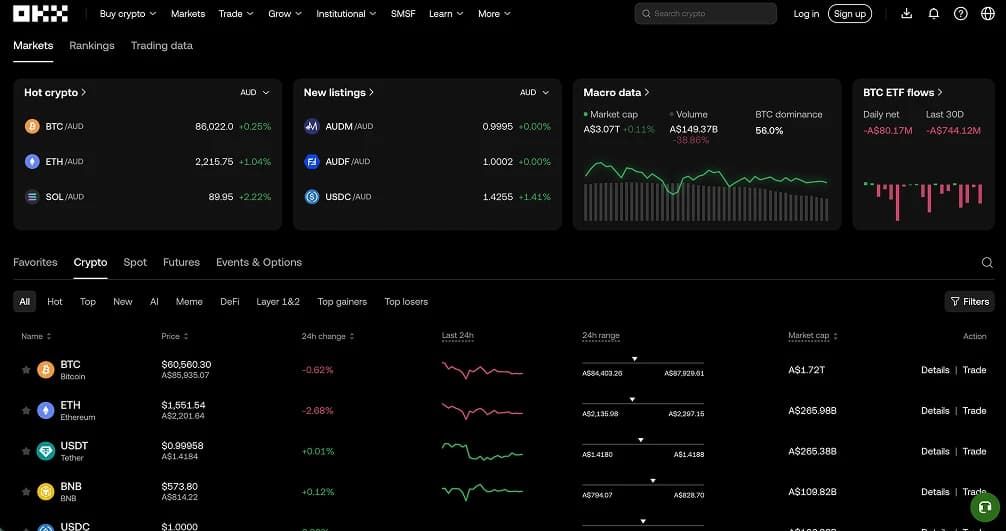Viewport: 1006px width, 531px height.
Task: Expand the Trade menu
Action: (x=236, y=13)
